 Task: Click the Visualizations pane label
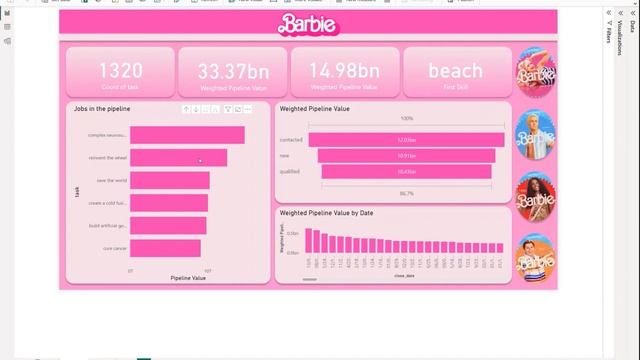point(620,38)
